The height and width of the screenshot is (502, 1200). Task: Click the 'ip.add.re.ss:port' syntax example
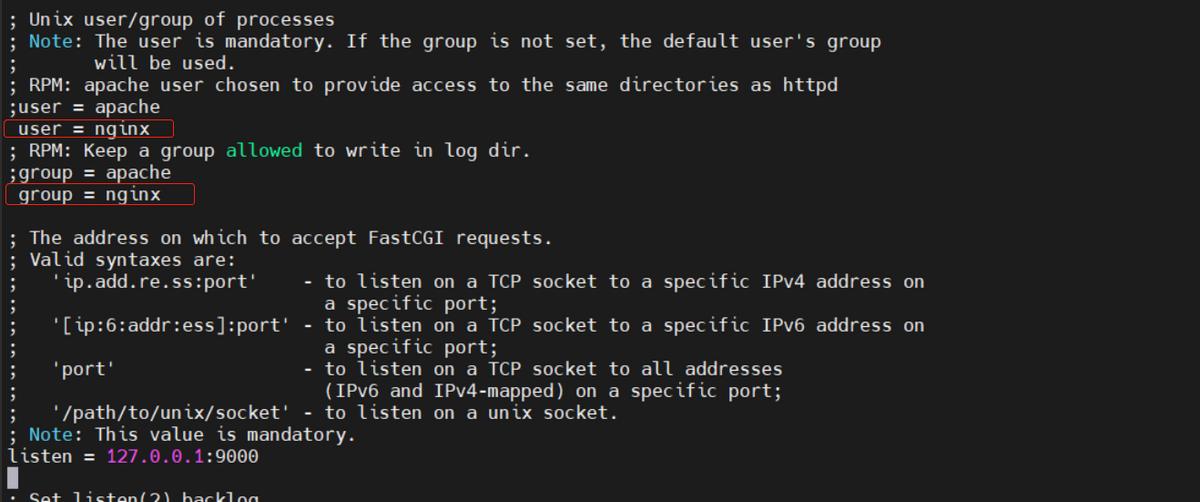pos(155,282)
